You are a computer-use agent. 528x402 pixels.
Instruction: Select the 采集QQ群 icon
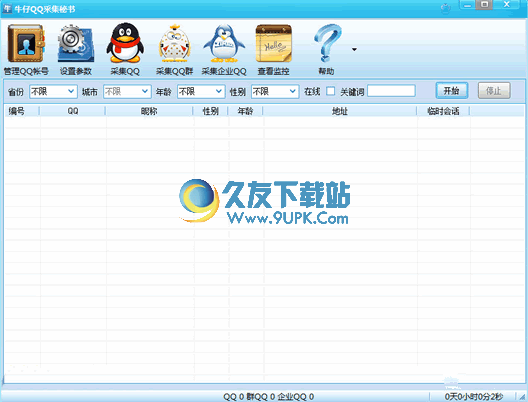tap(174, 44)
